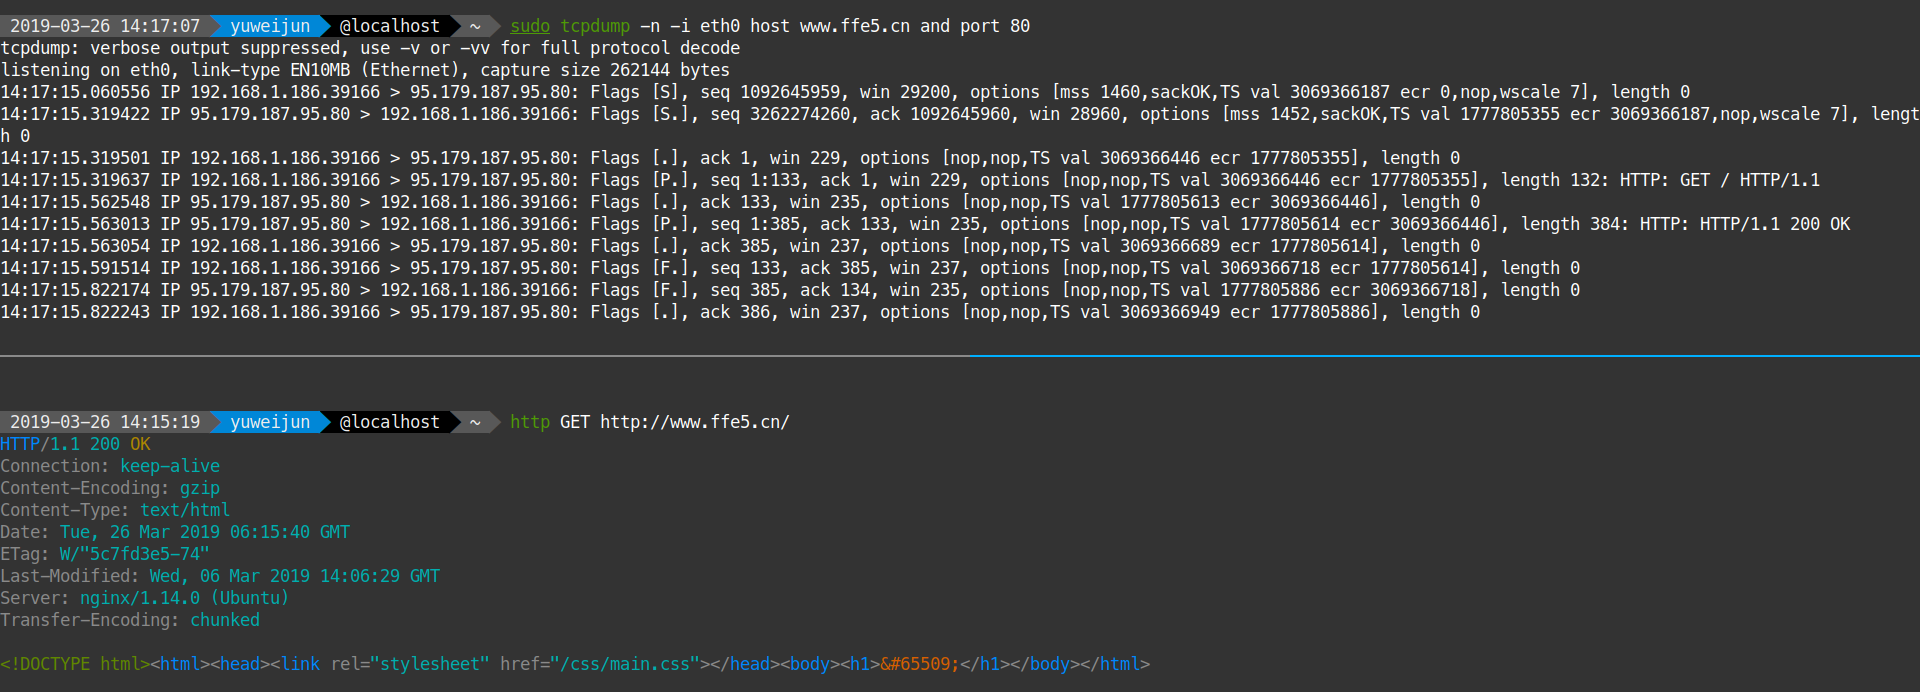Click the /css/main.css href in HTML output
Viewport: 1920px width, 692px height.
(x=625, y=664)
